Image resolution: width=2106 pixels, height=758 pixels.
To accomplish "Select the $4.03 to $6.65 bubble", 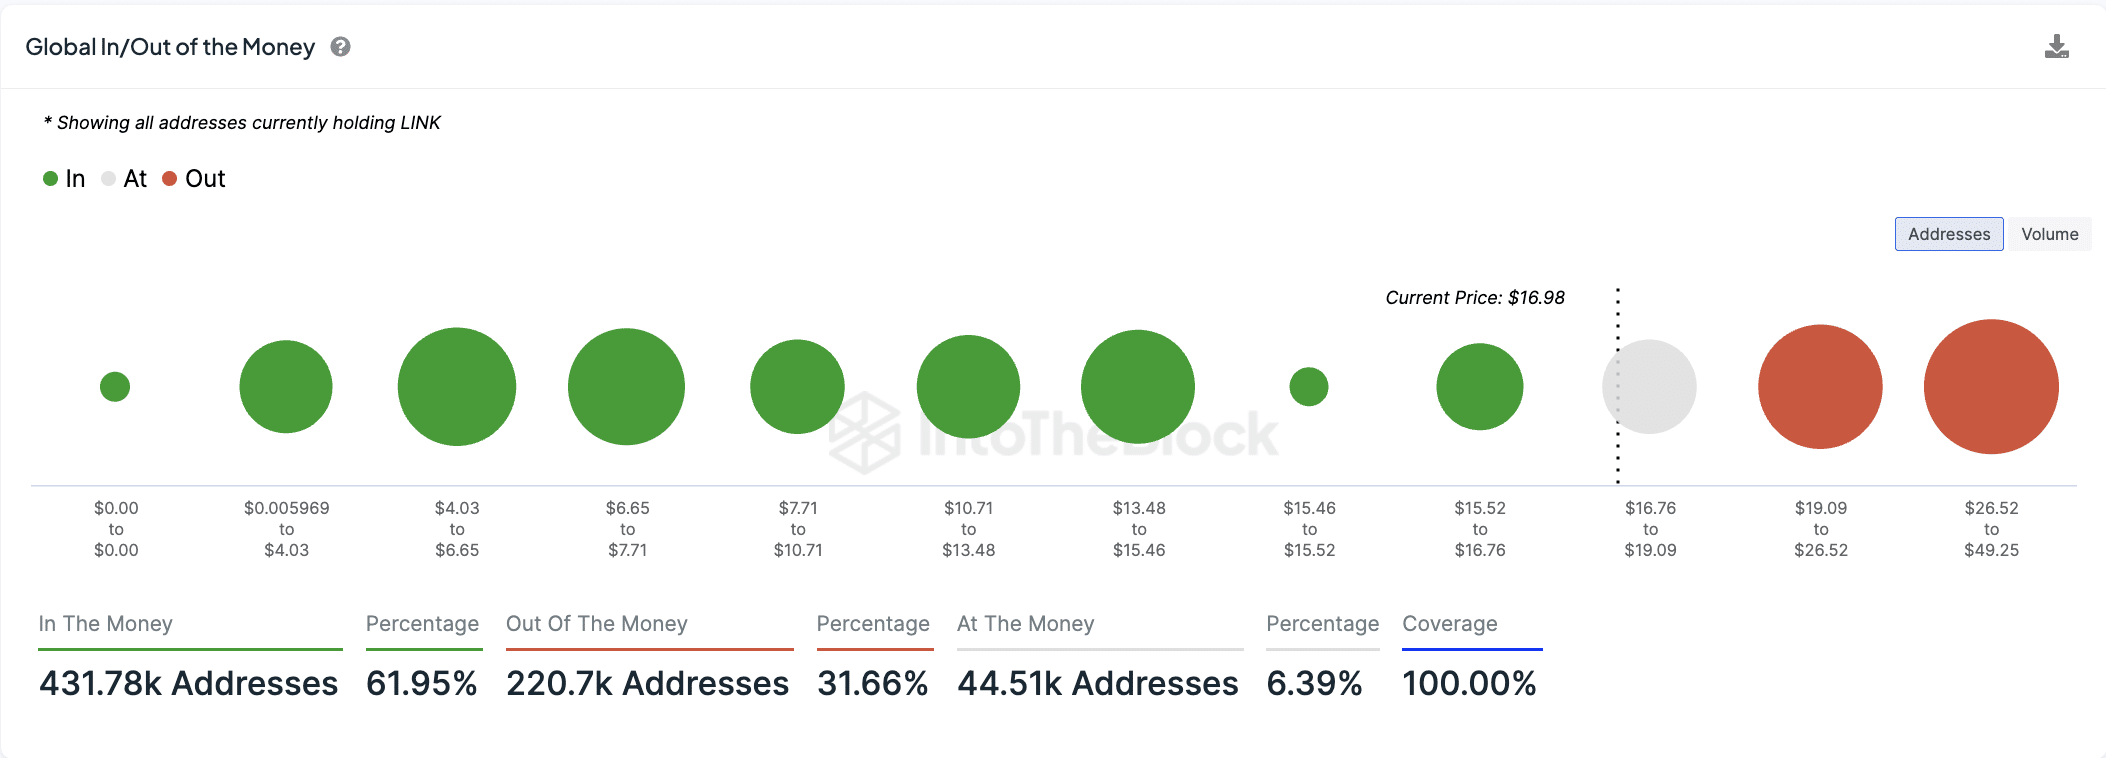I will (x=457, y=386).
